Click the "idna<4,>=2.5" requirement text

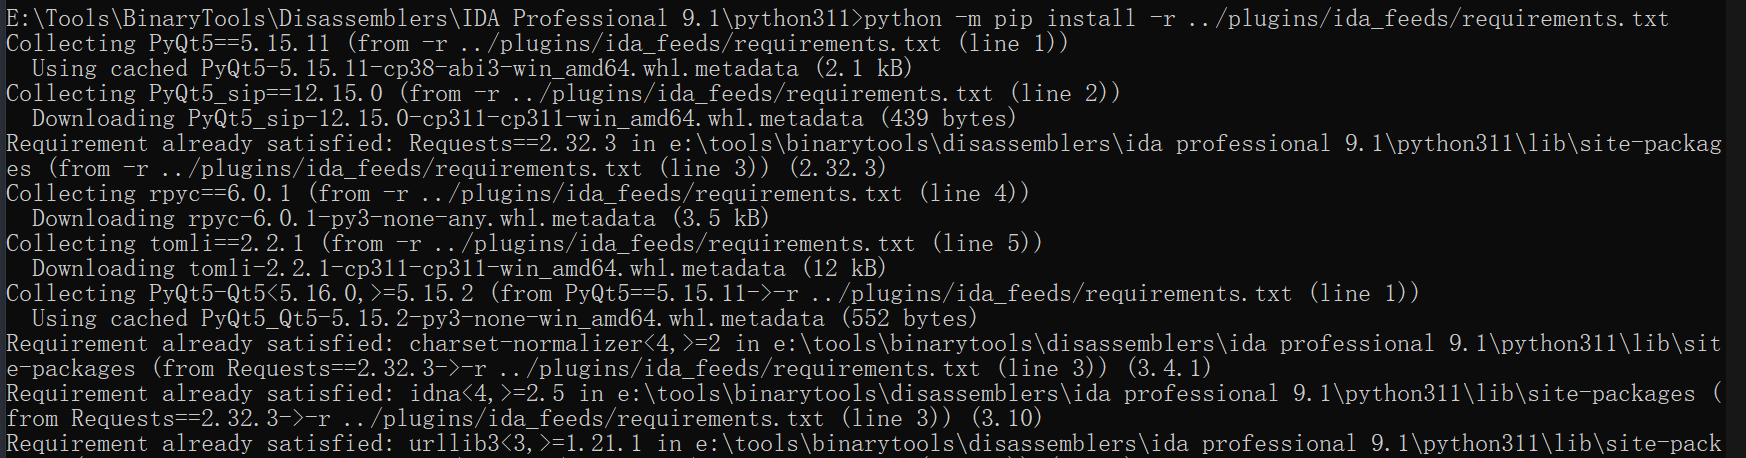[x=486, y=393]
